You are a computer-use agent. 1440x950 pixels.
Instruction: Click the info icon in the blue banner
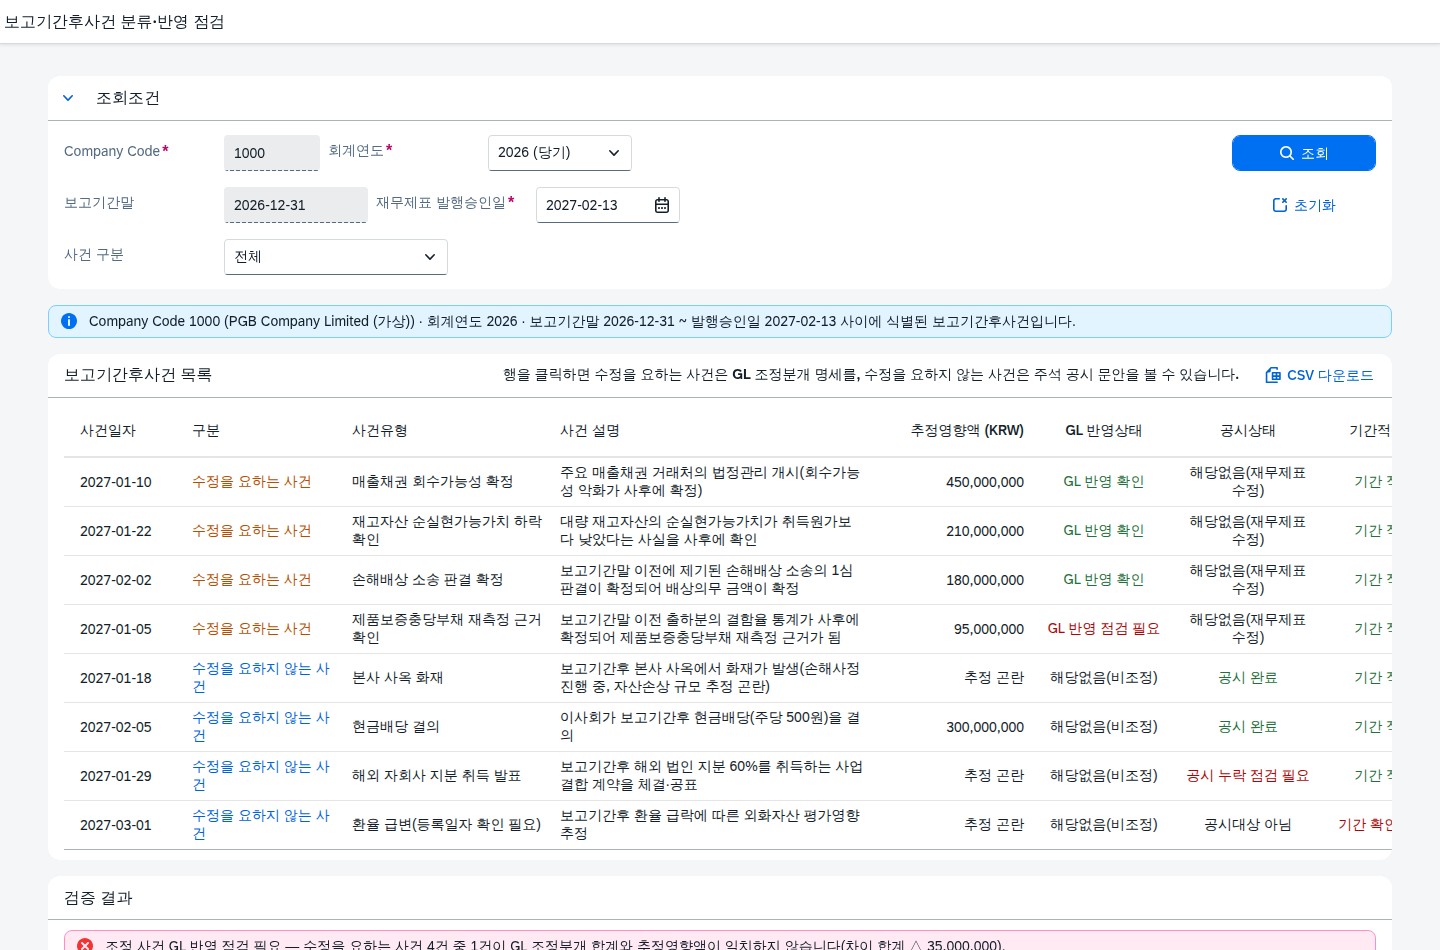69,321
